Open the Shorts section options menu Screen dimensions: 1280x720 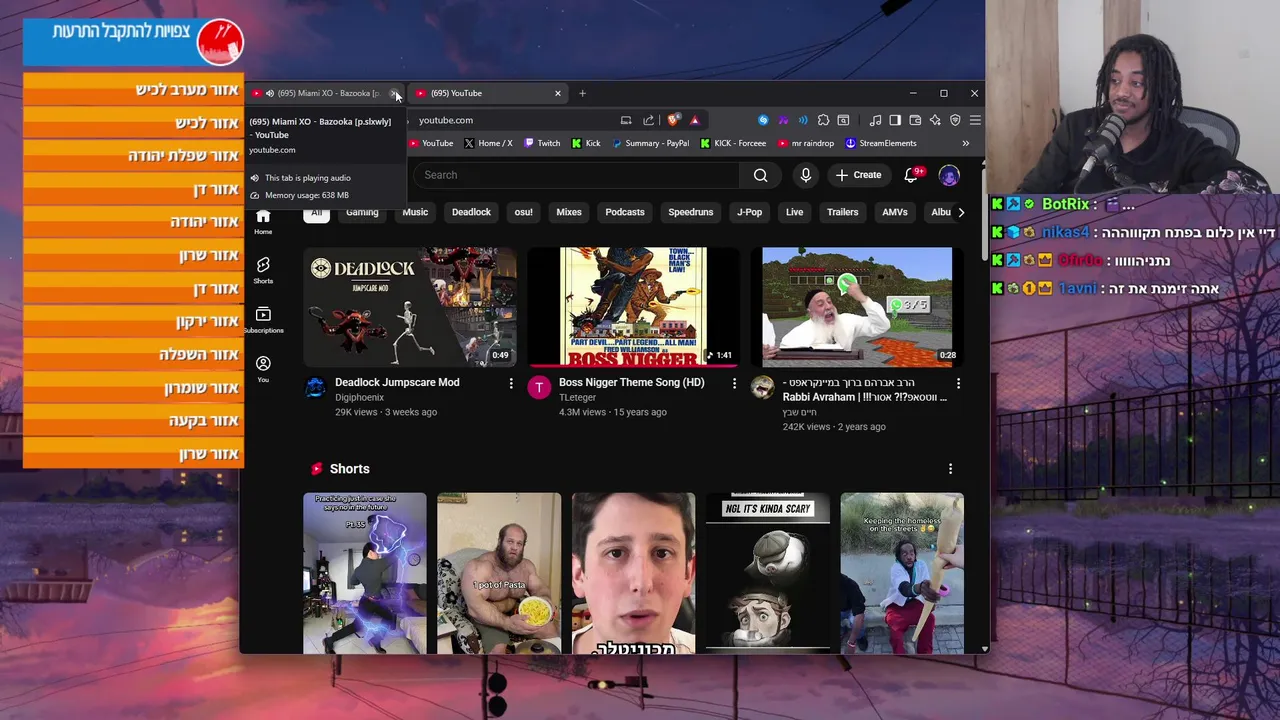(950, 468)
